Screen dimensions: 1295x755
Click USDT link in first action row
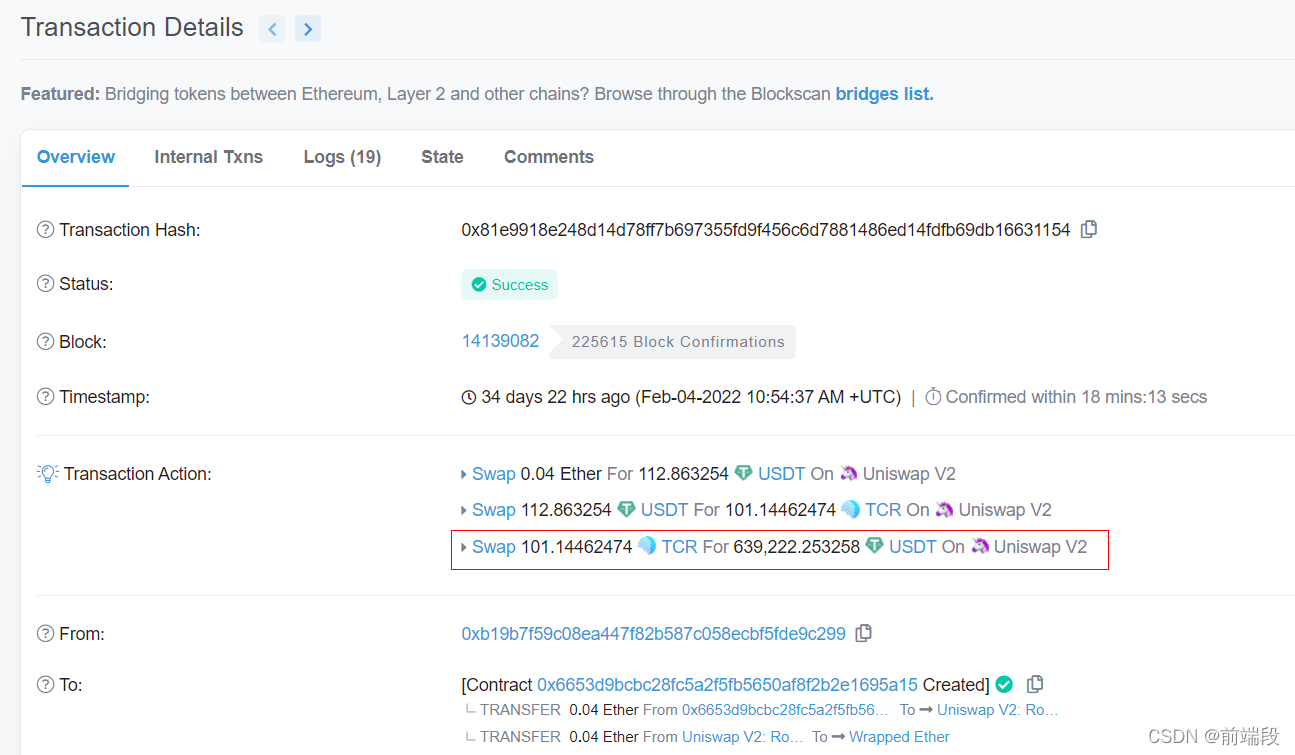click(x=782, y=473)
